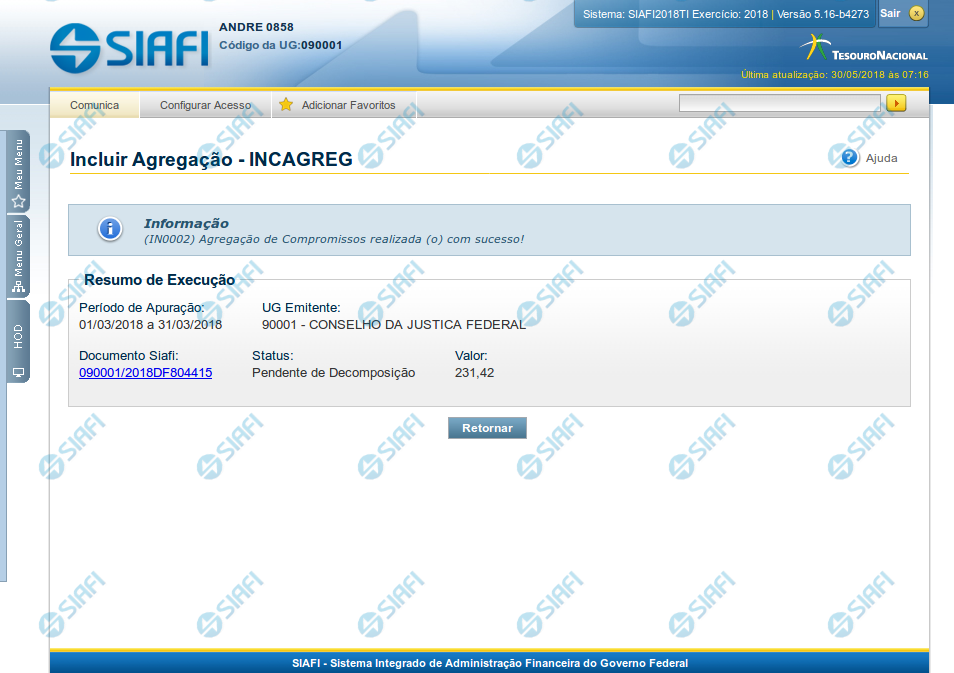This screenshot has height=673, width=954.
Task: Click the blue Informação info icon
Action: [110, 229]
